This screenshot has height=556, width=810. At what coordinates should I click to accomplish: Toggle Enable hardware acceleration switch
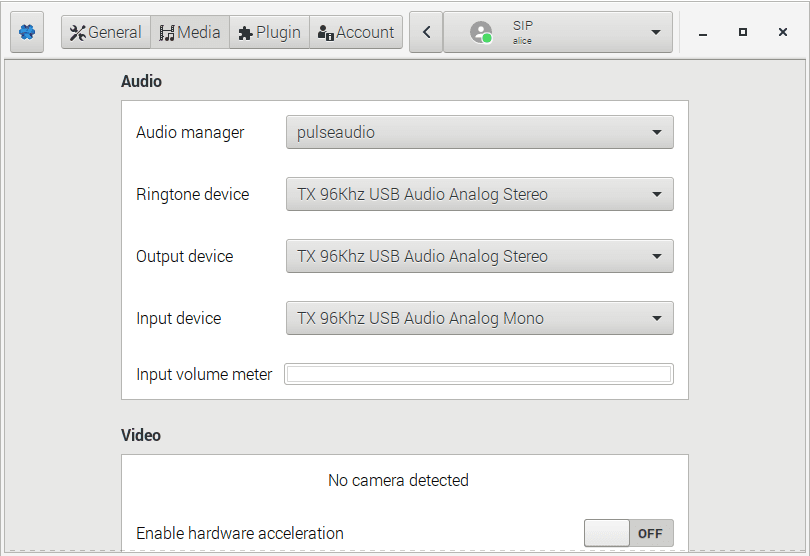tap(629, 533)
